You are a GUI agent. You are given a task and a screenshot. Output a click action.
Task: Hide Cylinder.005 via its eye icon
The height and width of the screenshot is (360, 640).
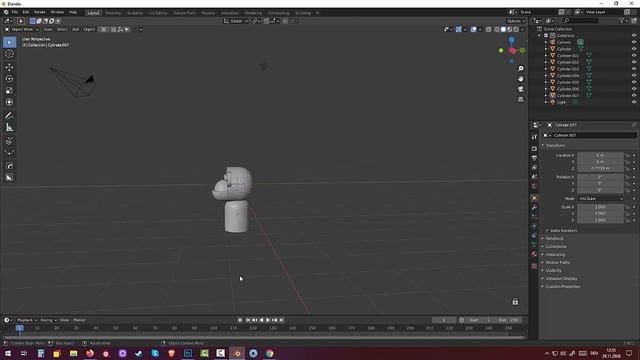[x=634, y=82]
